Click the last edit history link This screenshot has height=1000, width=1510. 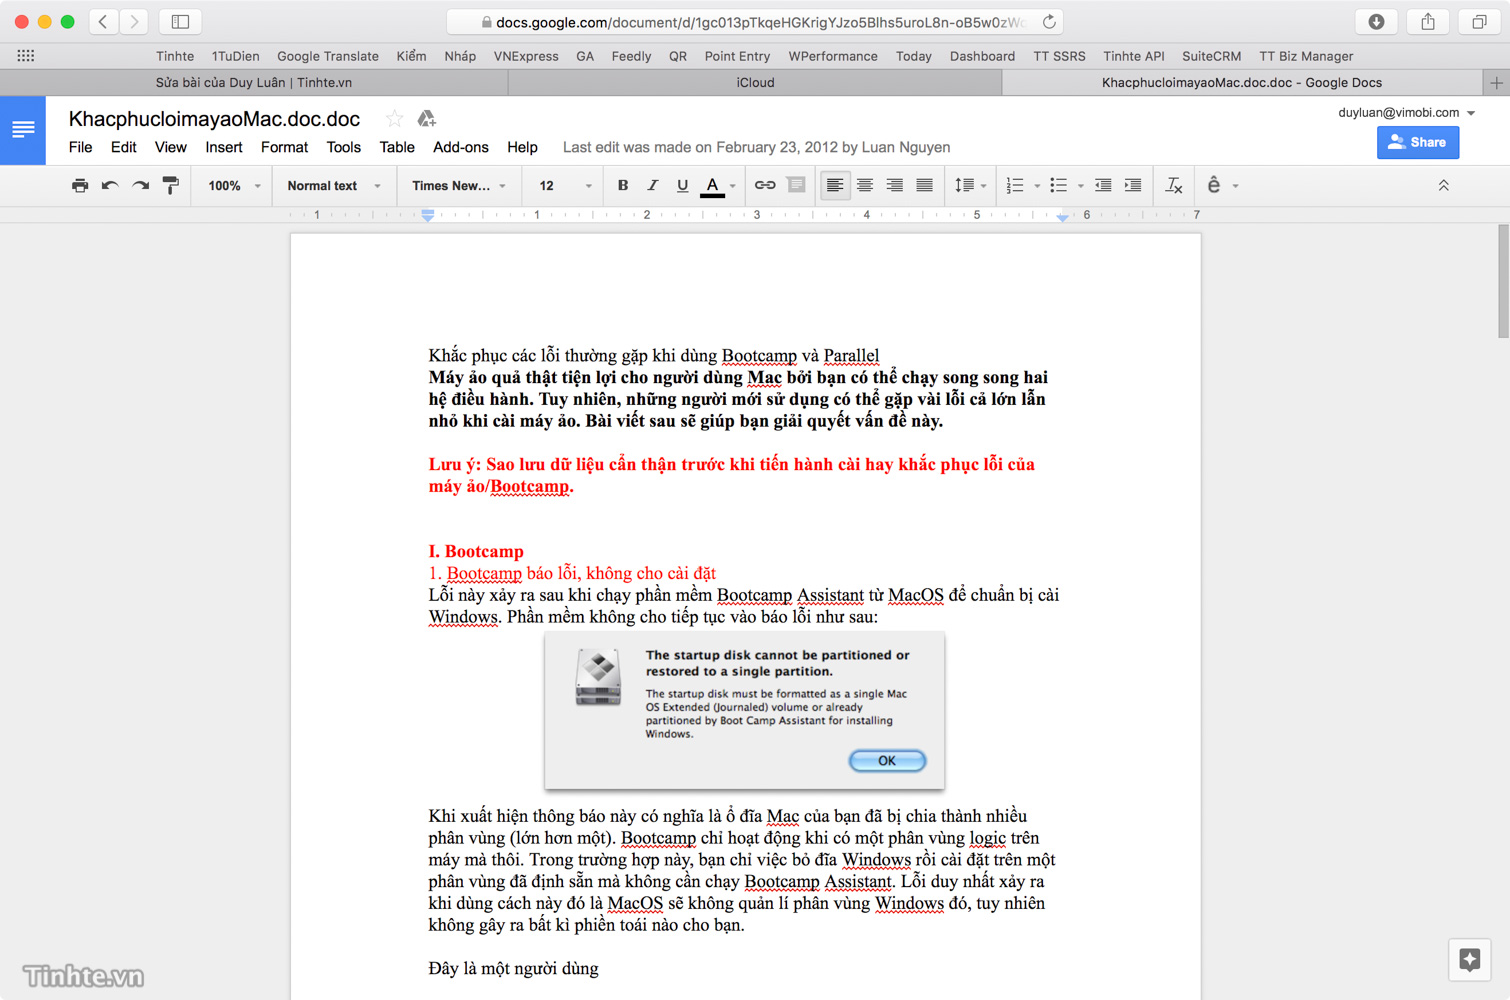756,147
